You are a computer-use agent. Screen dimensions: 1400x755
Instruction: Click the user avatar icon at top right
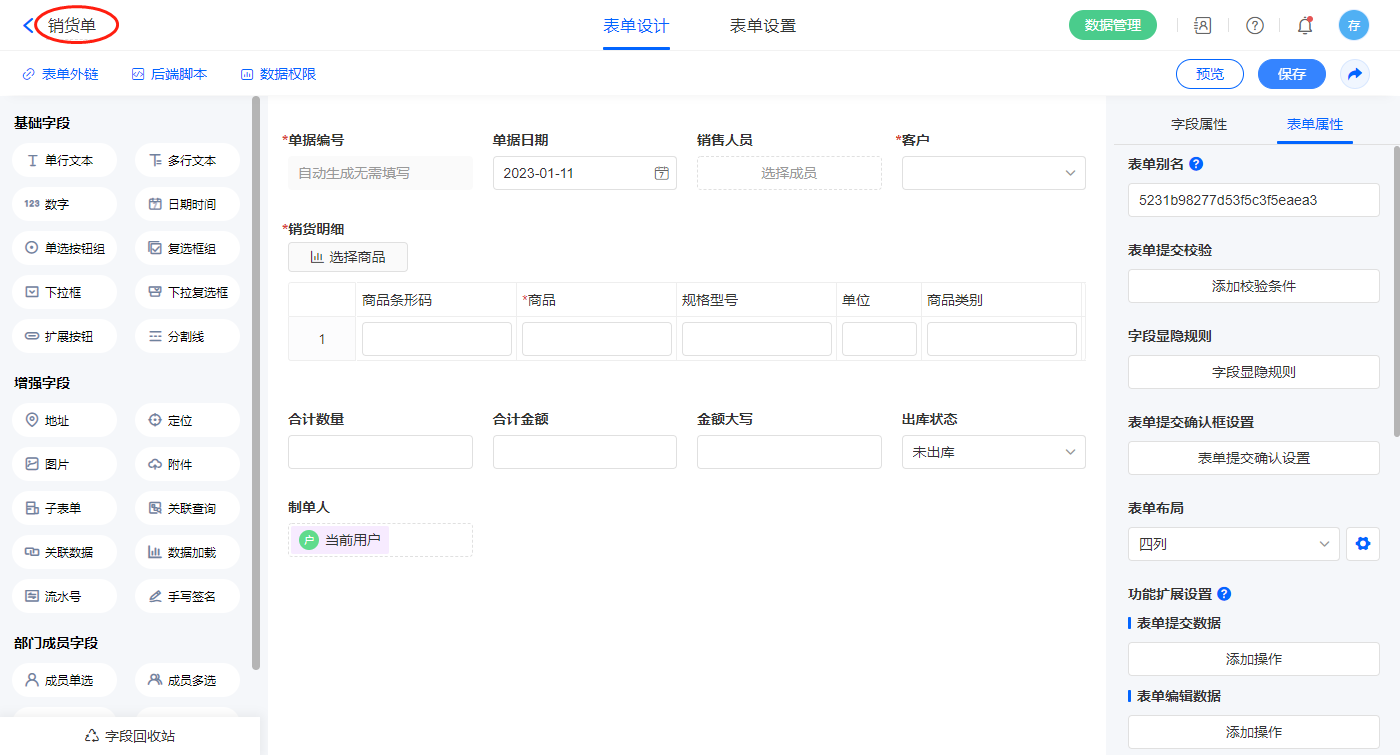pos(1353,26)
